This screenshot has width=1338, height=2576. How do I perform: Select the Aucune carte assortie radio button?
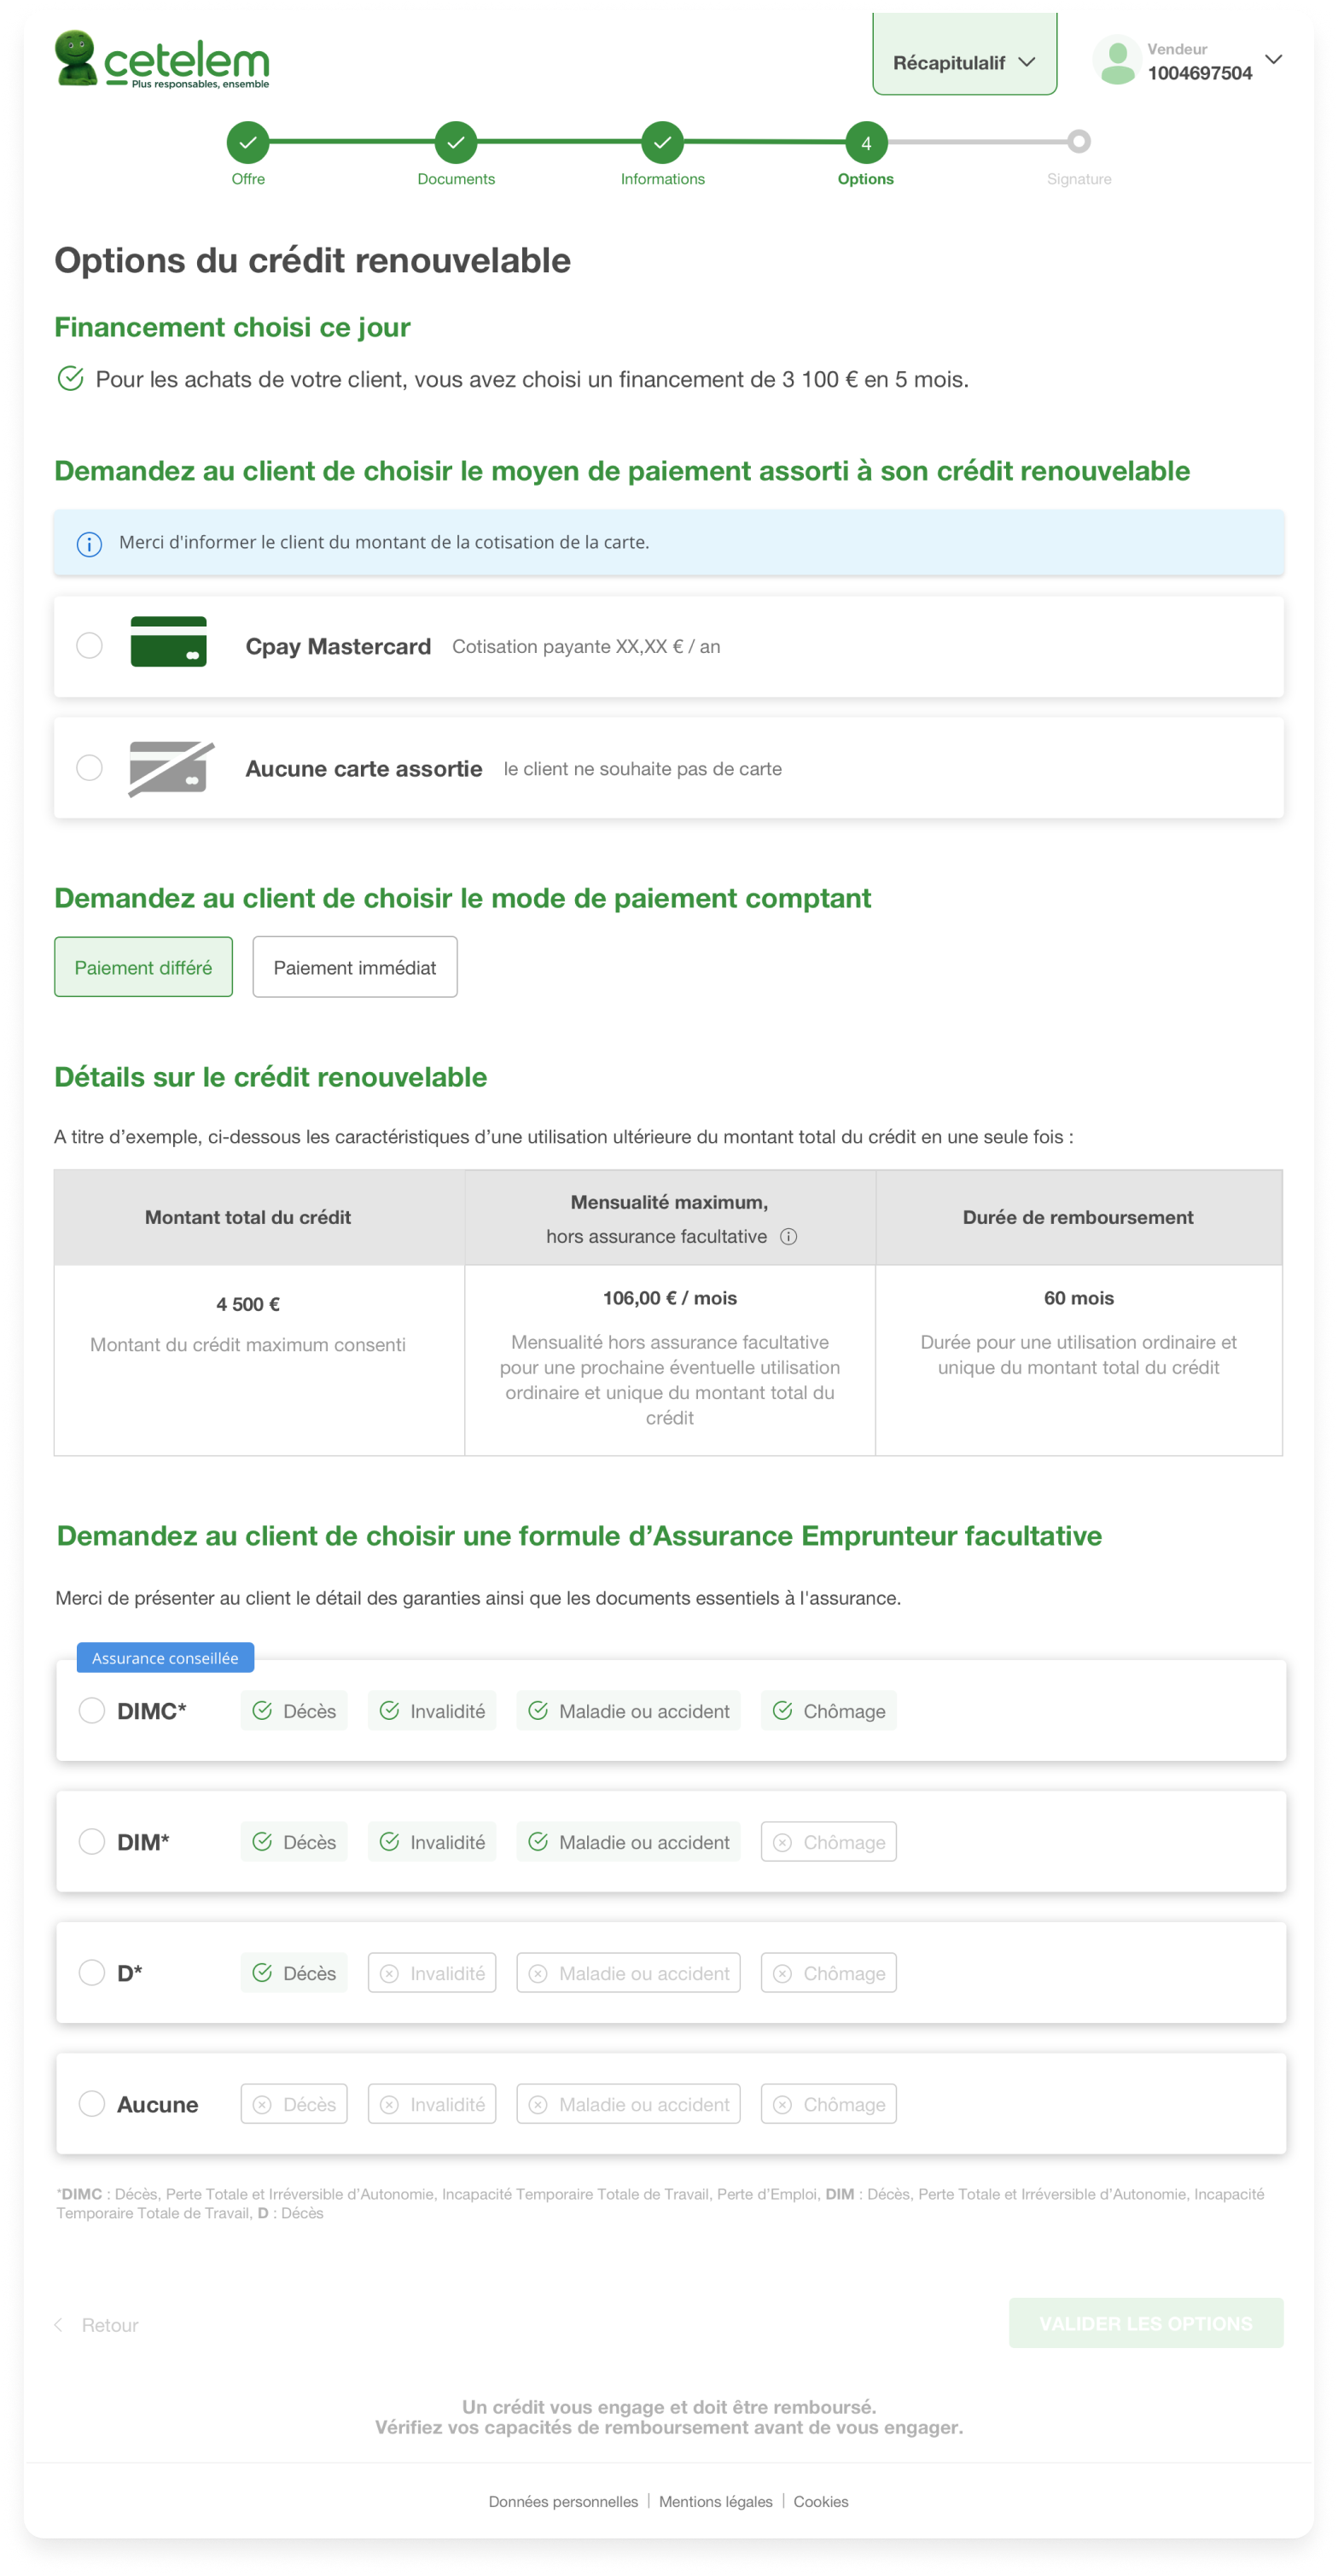tap(90, 767)
